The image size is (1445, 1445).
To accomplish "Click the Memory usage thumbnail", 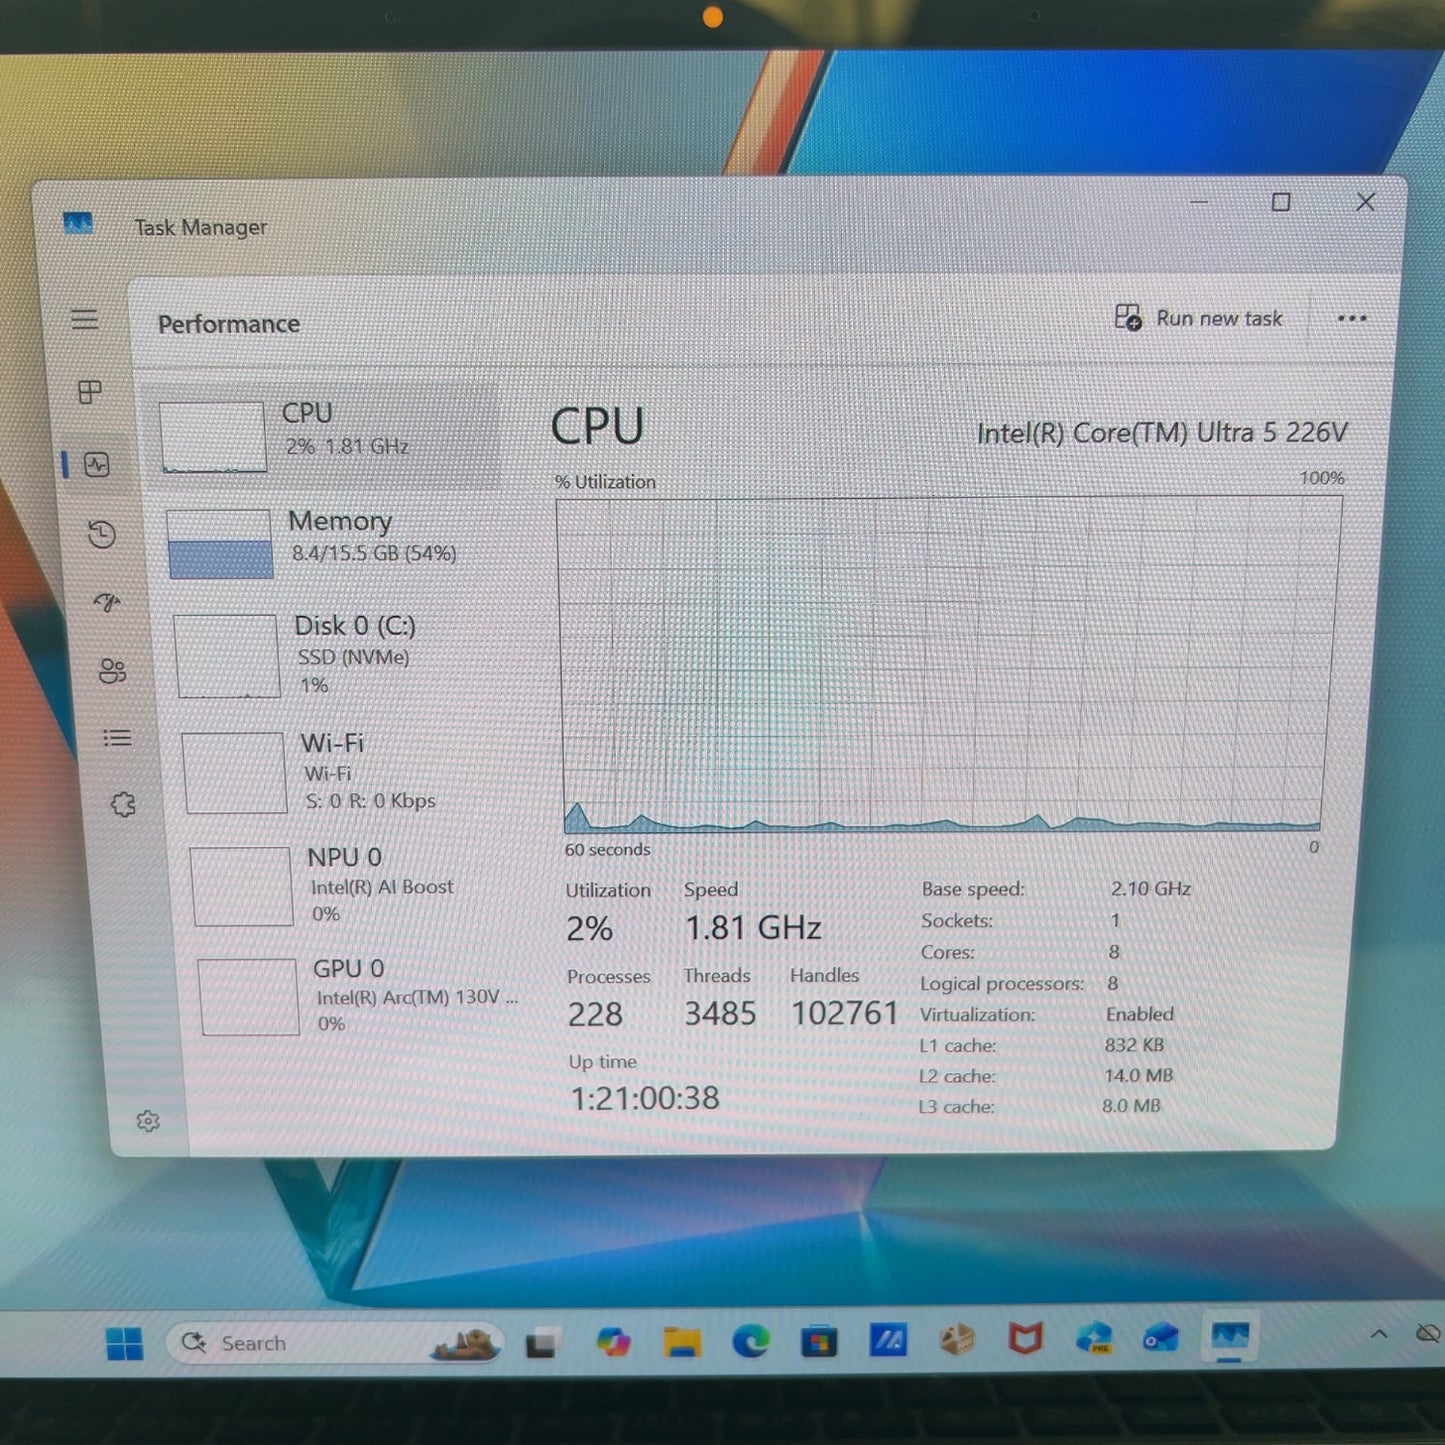I will click(x=219, y=544).
